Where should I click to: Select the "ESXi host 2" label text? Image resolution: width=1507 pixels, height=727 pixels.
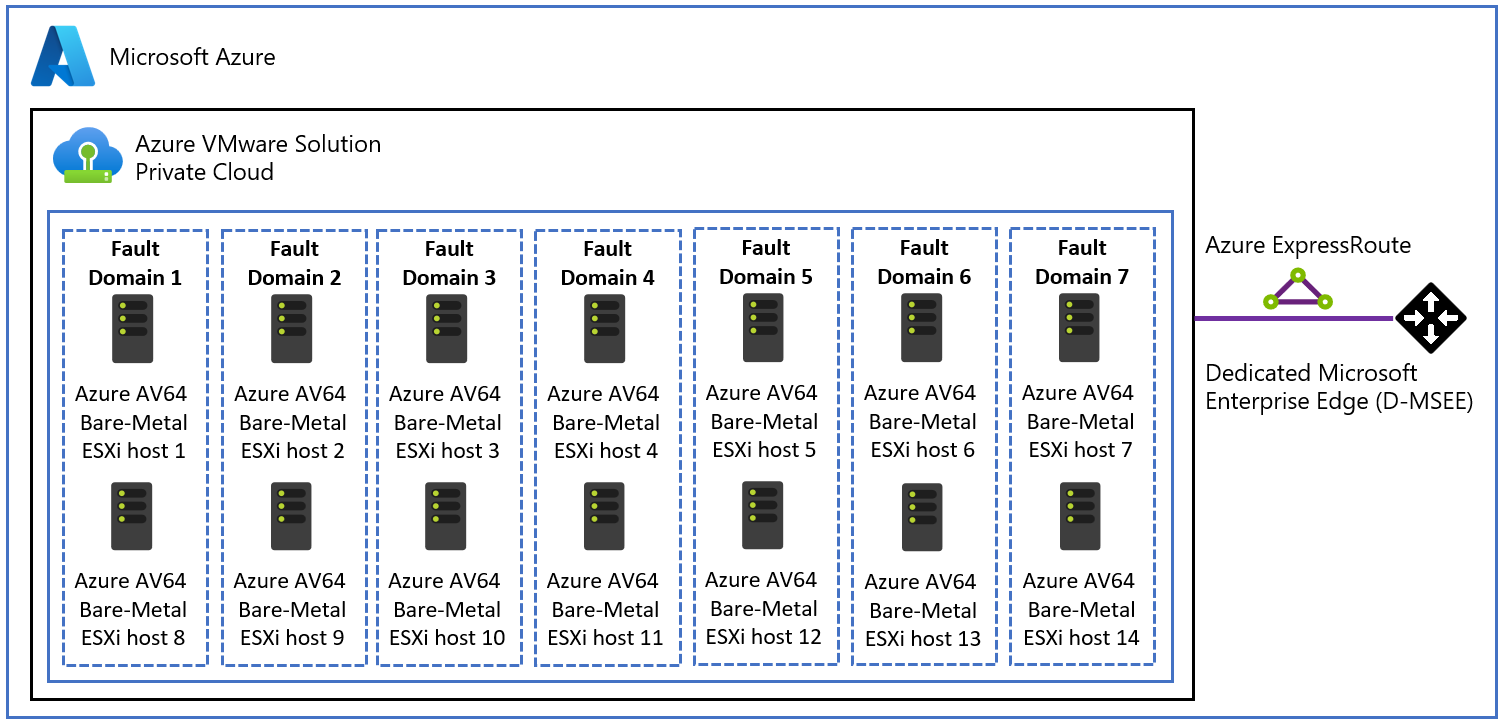[x=293, y=451]
